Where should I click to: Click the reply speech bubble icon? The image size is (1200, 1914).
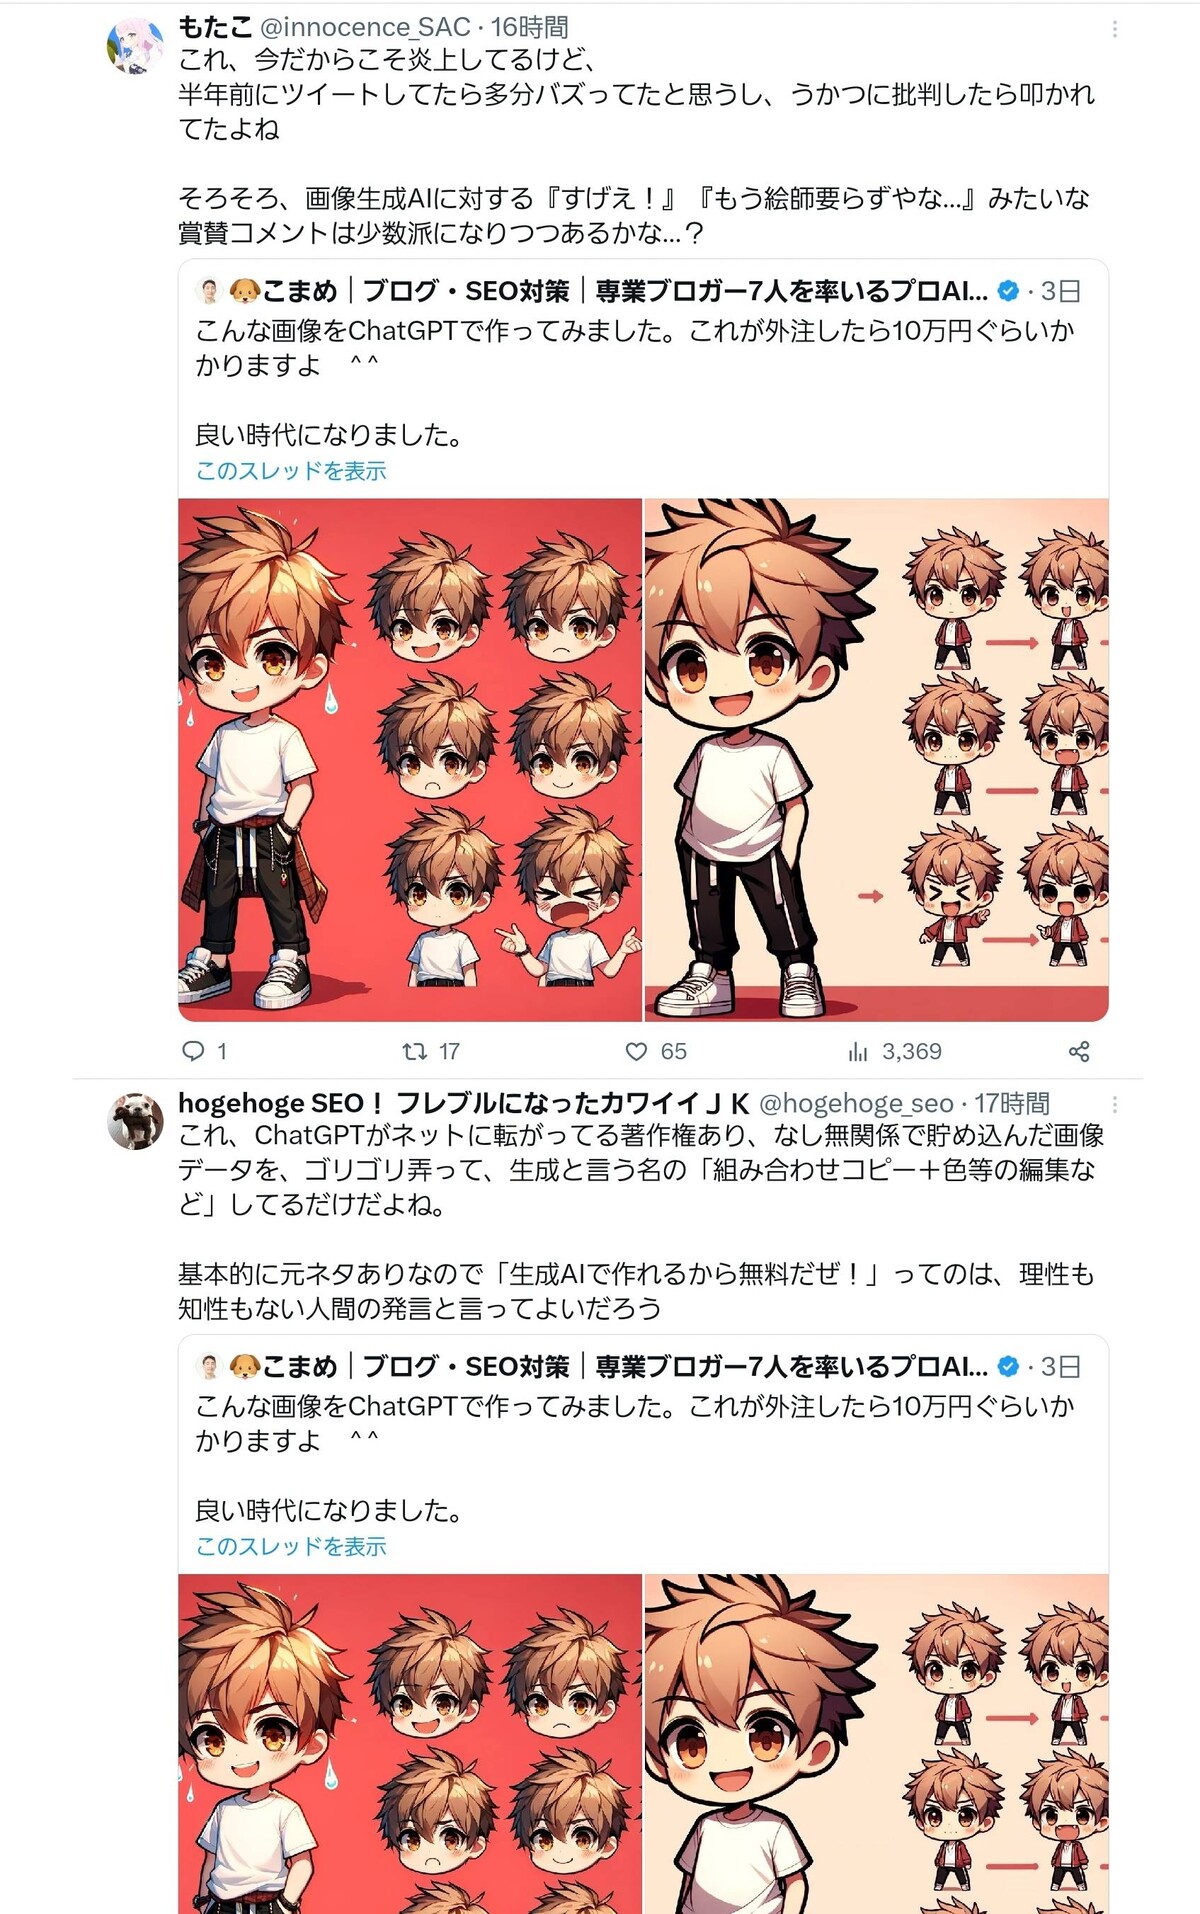tap(193, 1051)
